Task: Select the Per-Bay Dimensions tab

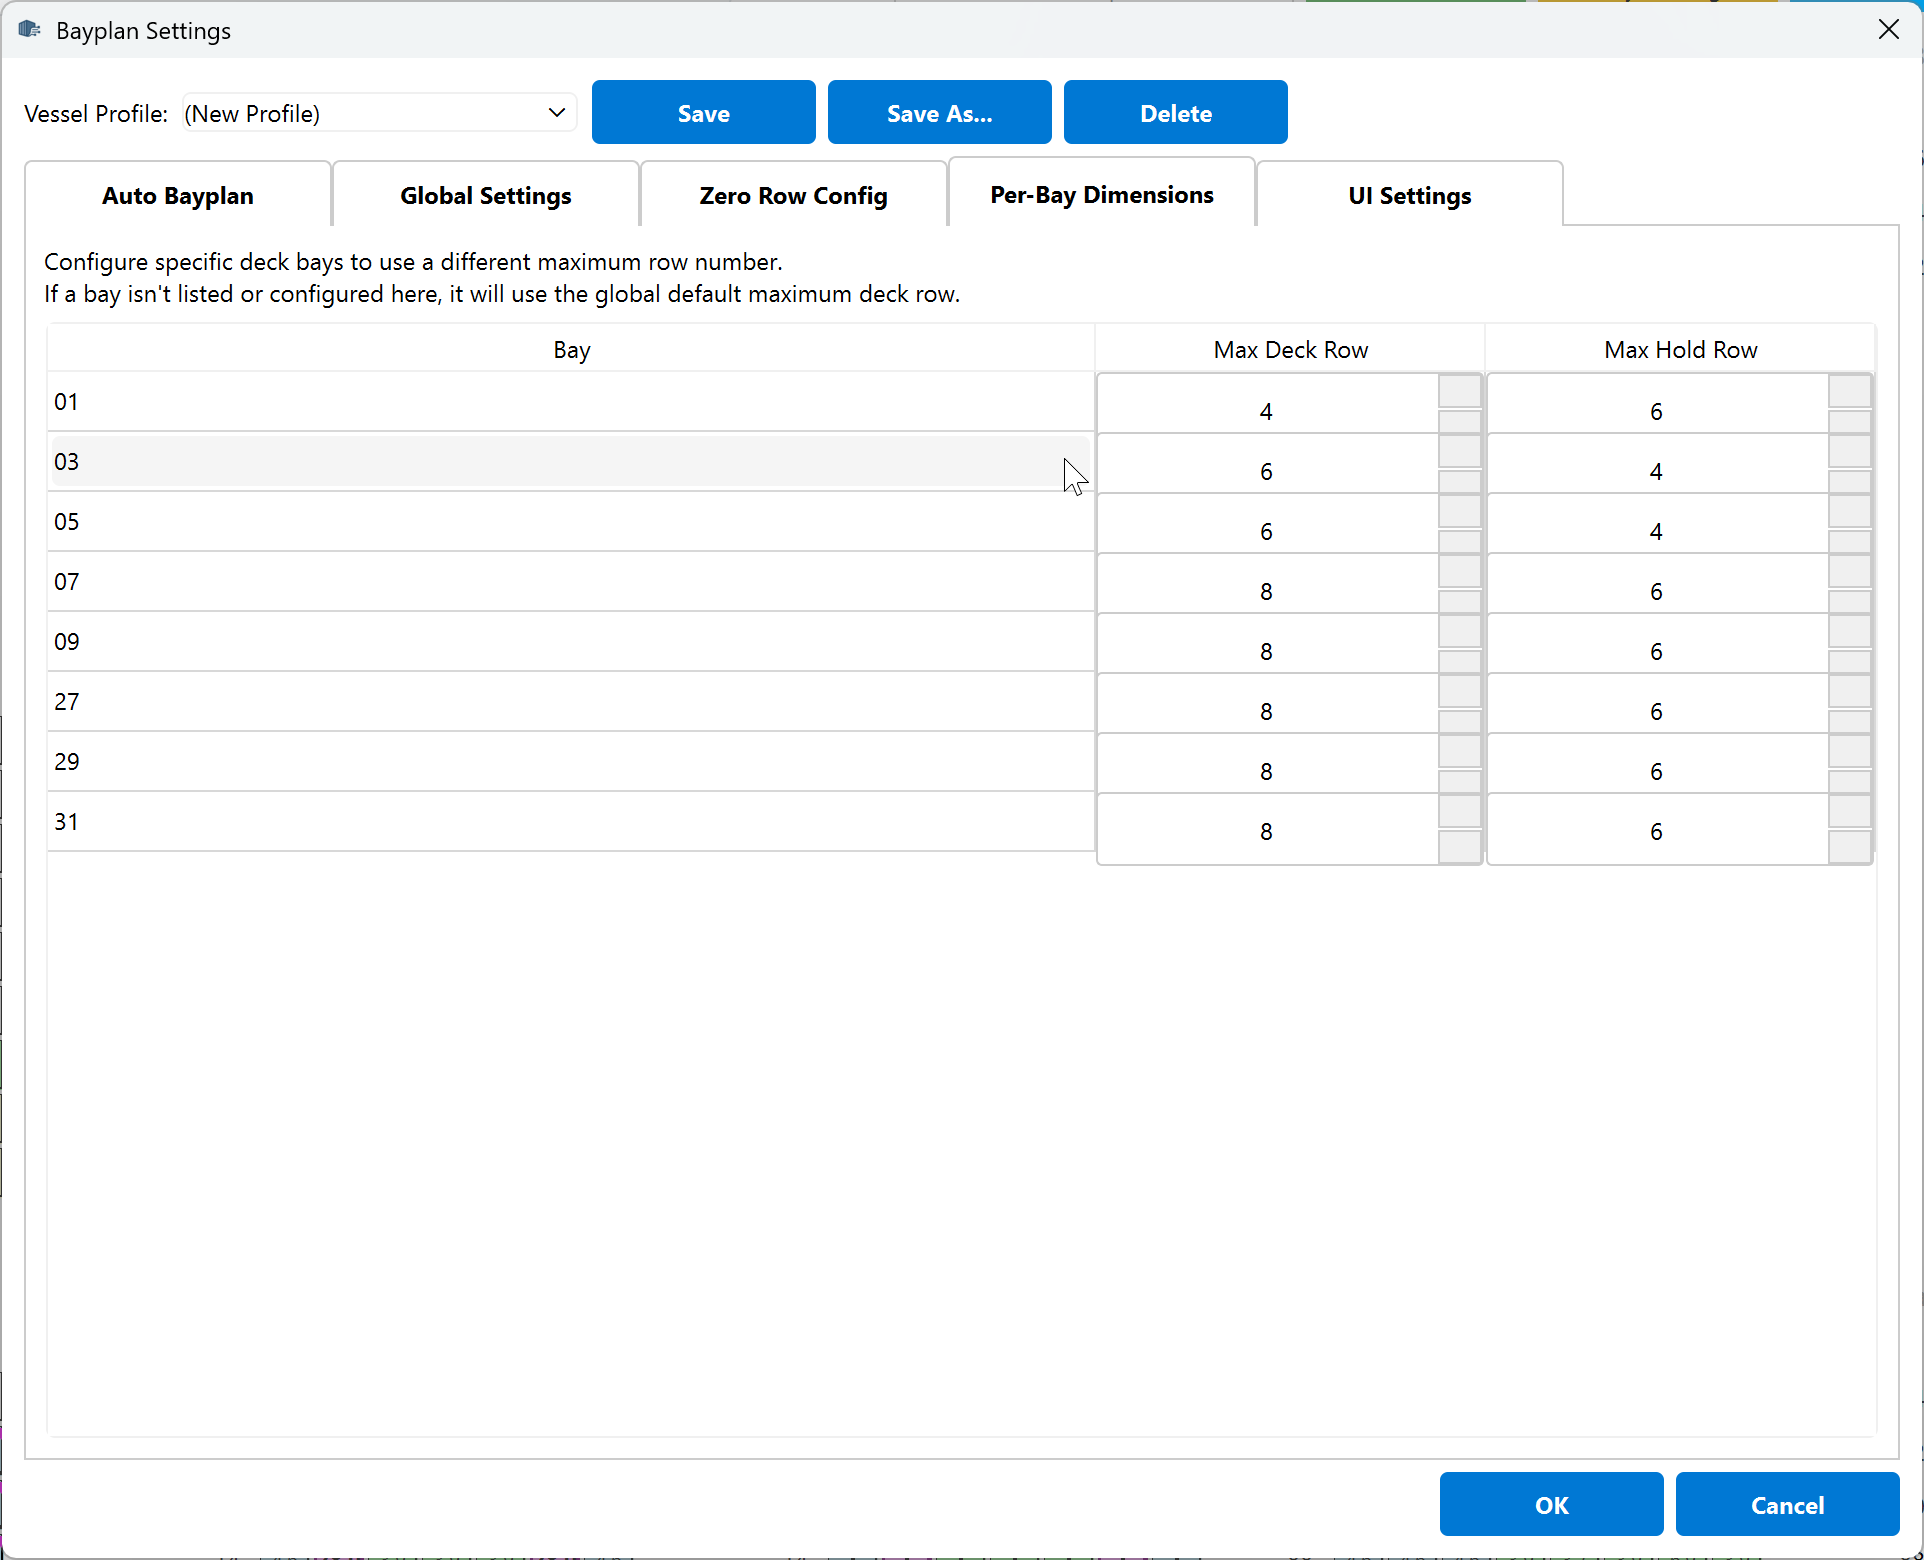Action: pyautogui.click(x=1102, y=194)
